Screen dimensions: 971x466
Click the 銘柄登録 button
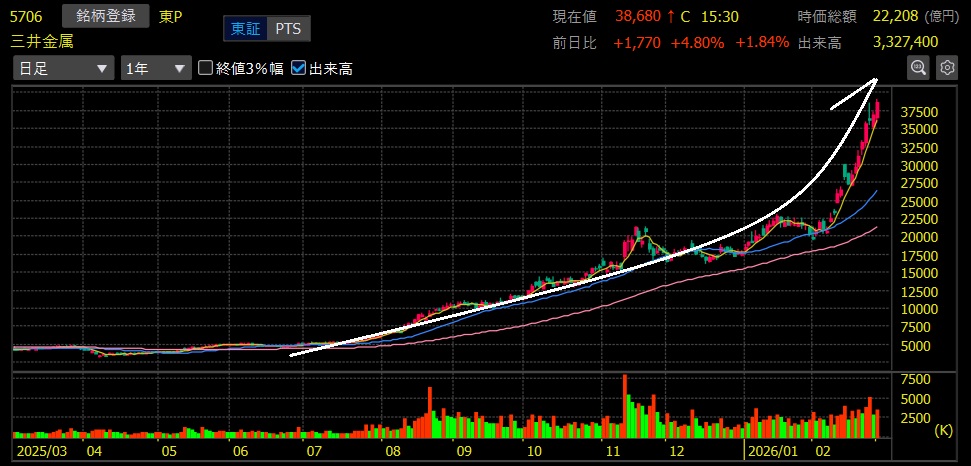[105, 16]
